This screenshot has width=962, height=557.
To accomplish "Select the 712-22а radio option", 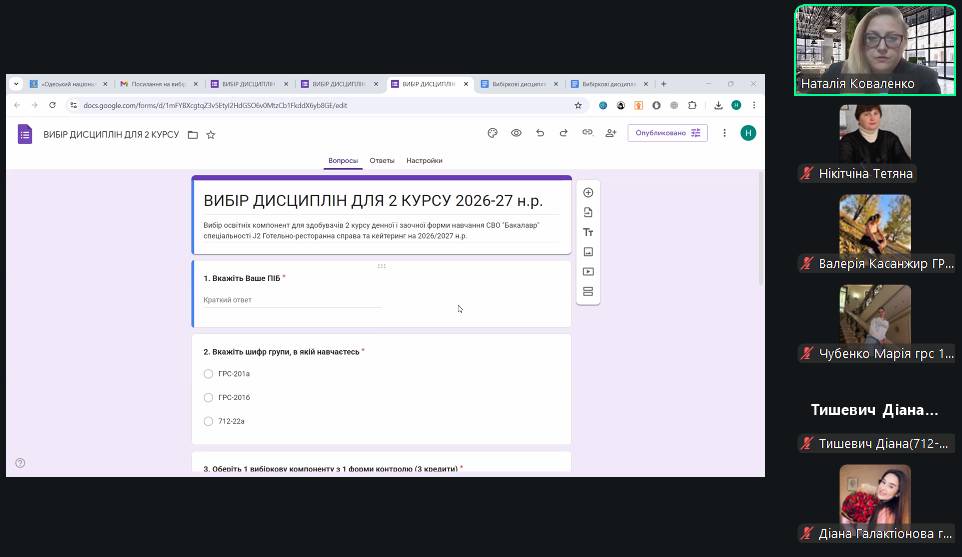I will coord(208,422).
